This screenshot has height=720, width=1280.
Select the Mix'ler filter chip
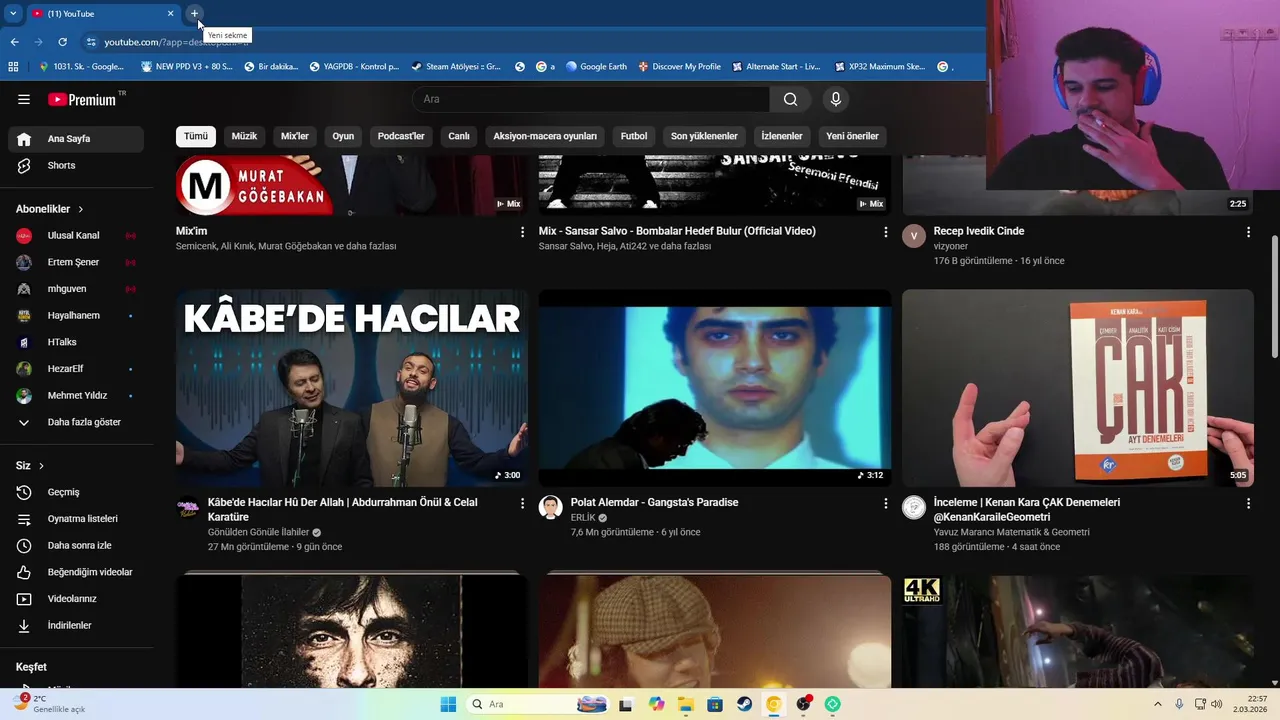coord(295,136)
